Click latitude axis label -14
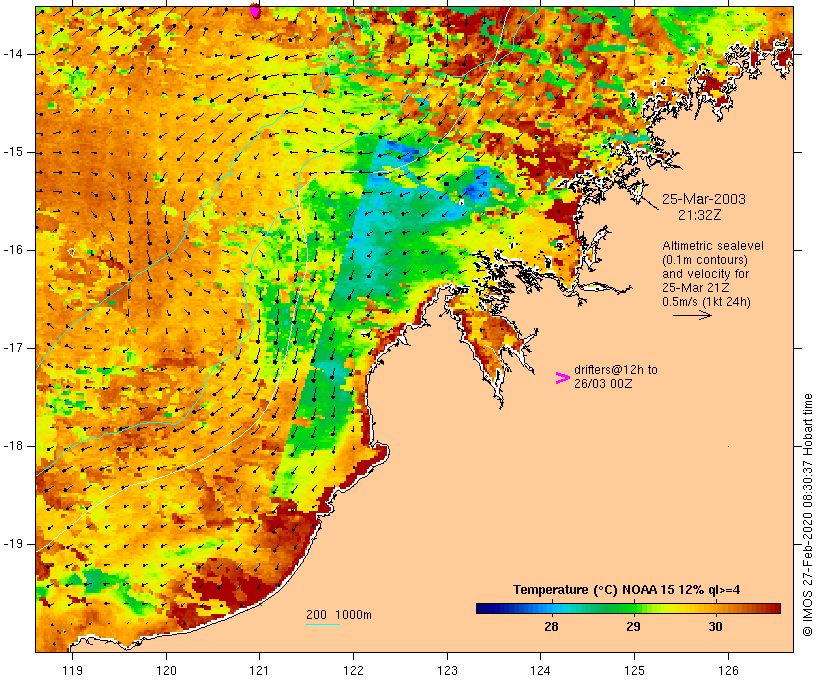Image resolution: width=820 pixels, height=680 pixels. [x=13, y=54]
